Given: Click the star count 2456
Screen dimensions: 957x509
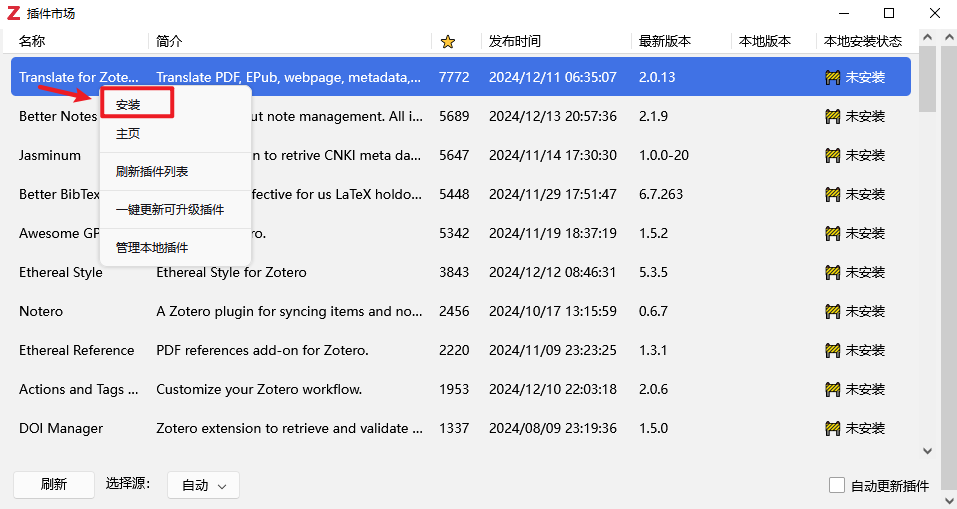Looking at the screenshot, I should (x=454, y=311).
